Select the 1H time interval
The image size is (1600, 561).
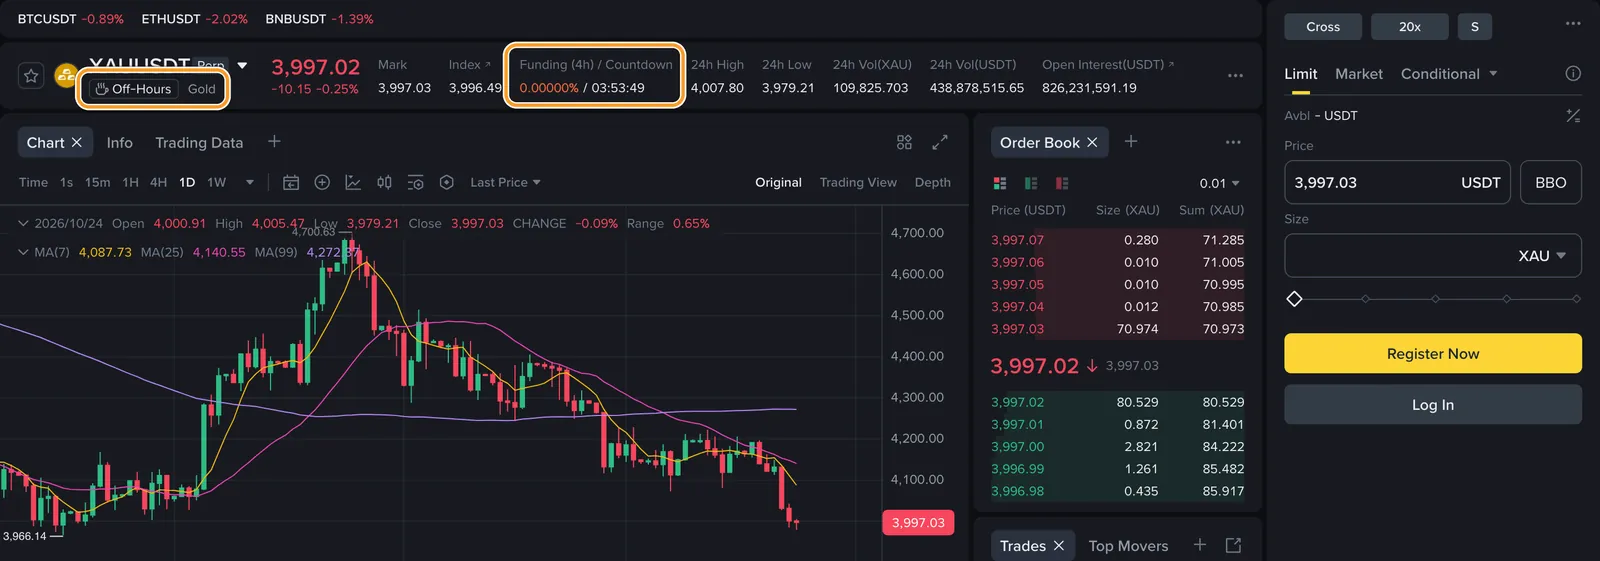click(130, 182)
